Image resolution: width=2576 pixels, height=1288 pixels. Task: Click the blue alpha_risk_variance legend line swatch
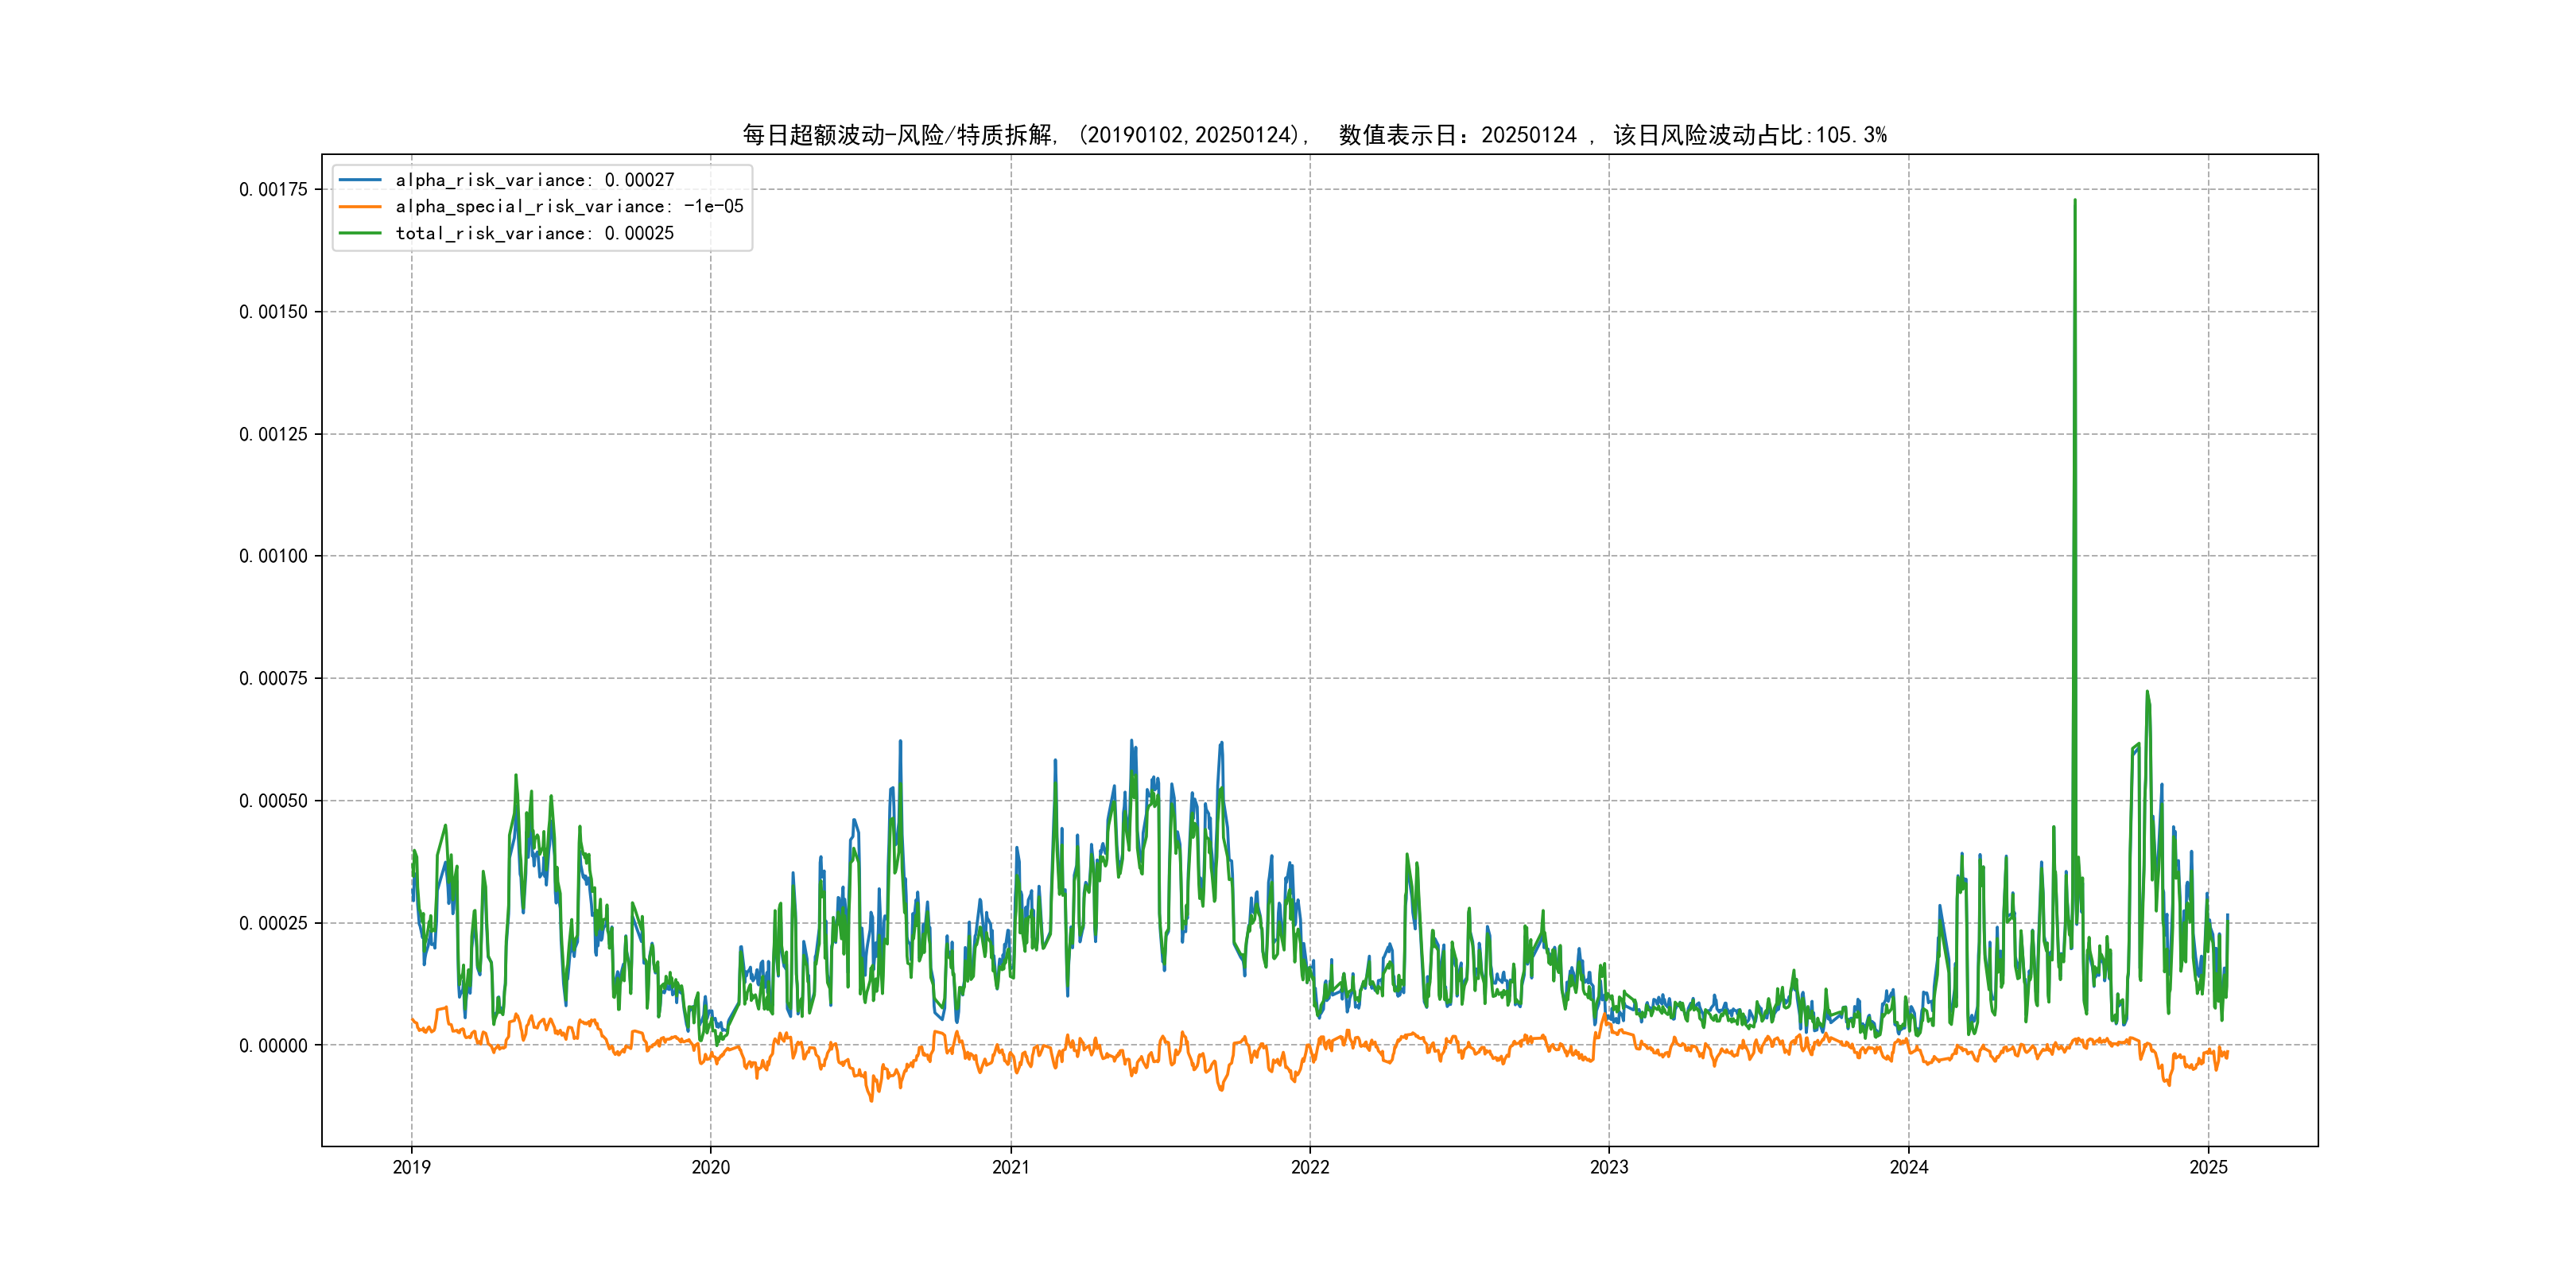coord(360,180)
